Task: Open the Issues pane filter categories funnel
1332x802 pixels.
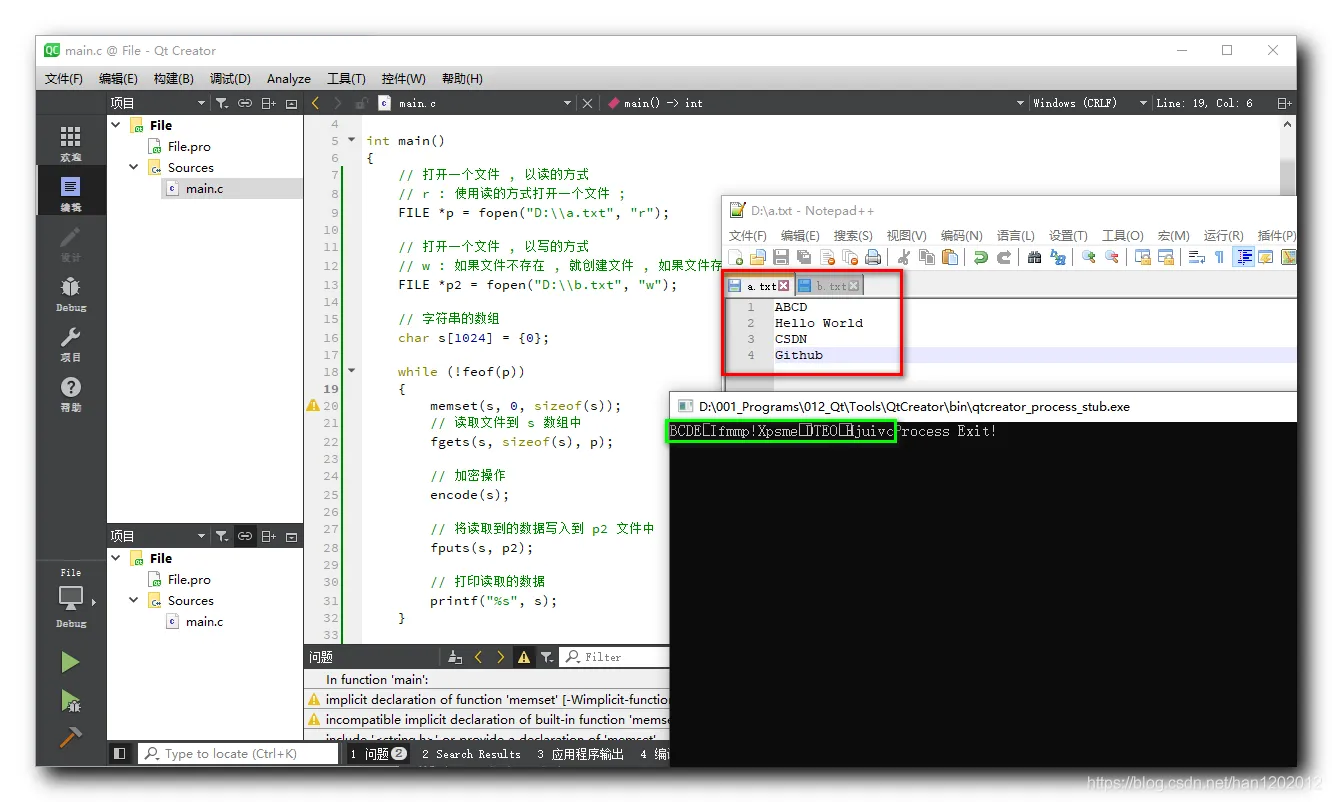Action: tap(547, 657)
